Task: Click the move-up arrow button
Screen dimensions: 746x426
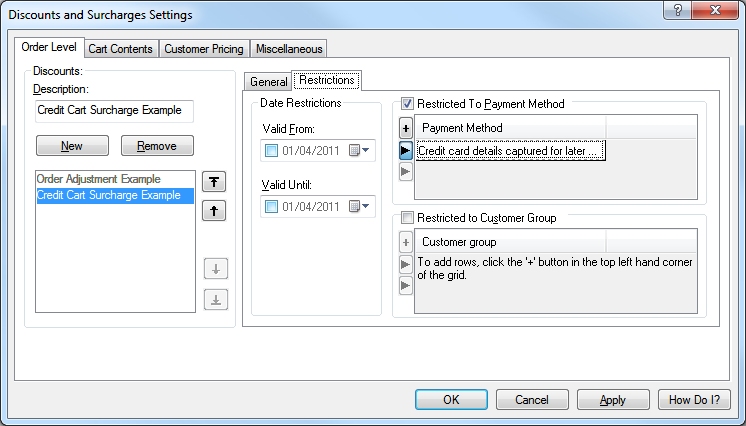Action: point(215,211)
